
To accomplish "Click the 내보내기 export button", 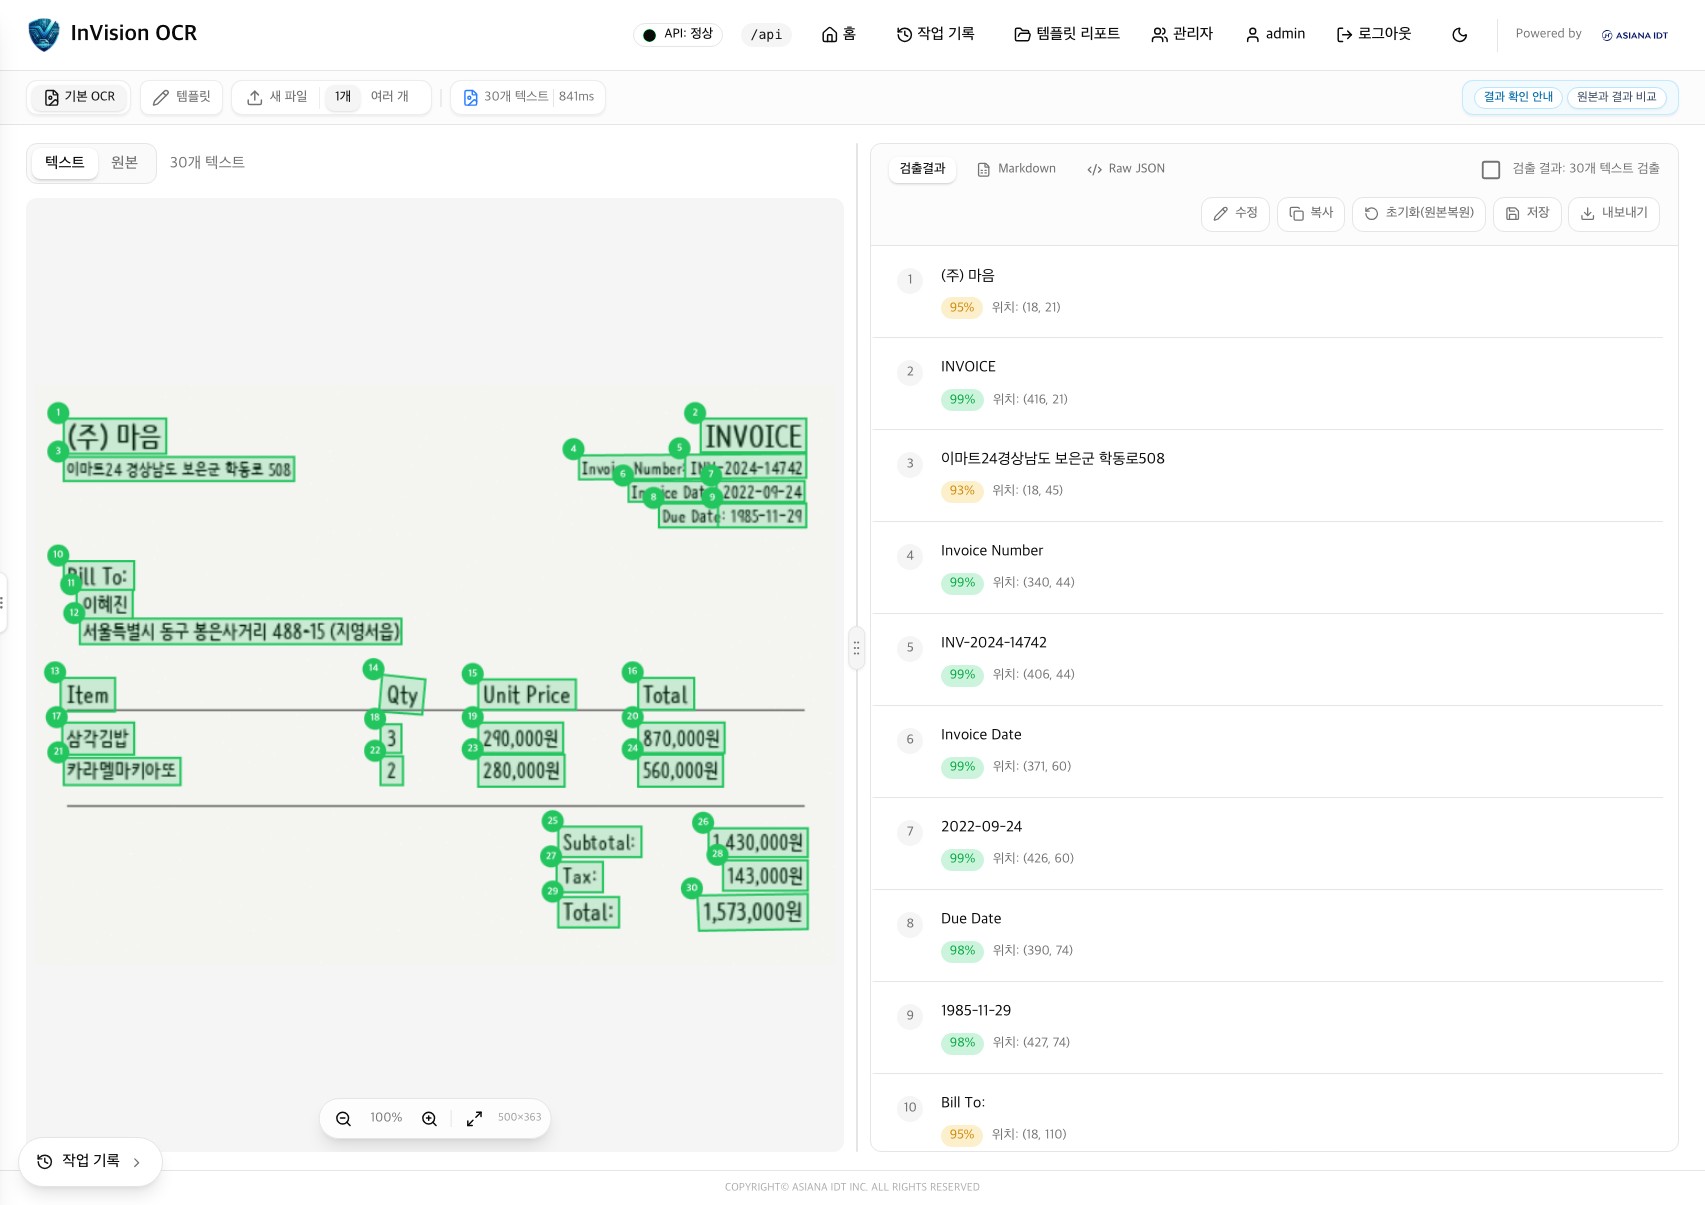I will click(1614, 214).
